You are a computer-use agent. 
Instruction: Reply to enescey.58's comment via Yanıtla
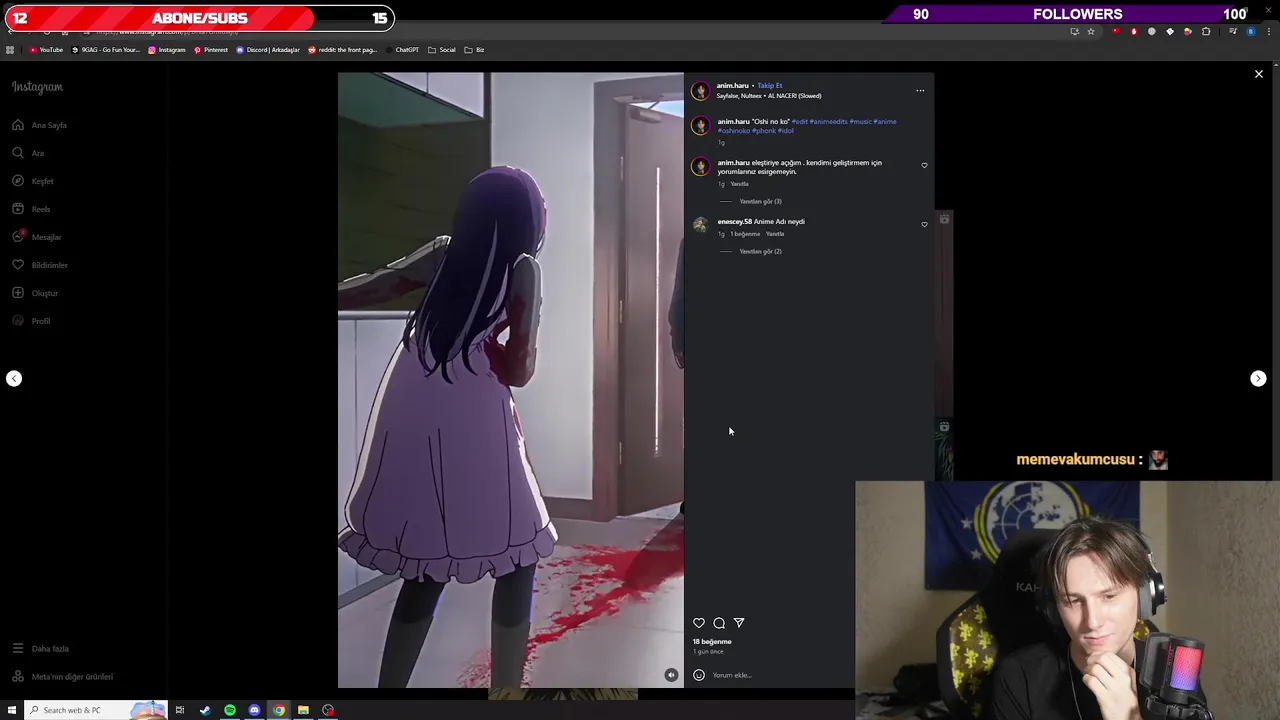775,234
